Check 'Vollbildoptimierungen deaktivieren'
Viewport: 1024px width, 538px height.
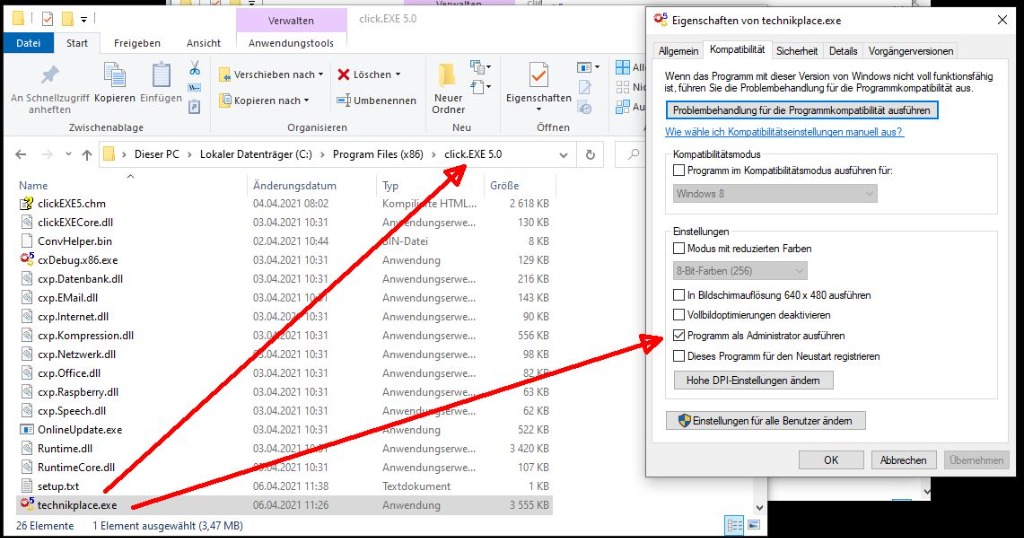679,315
